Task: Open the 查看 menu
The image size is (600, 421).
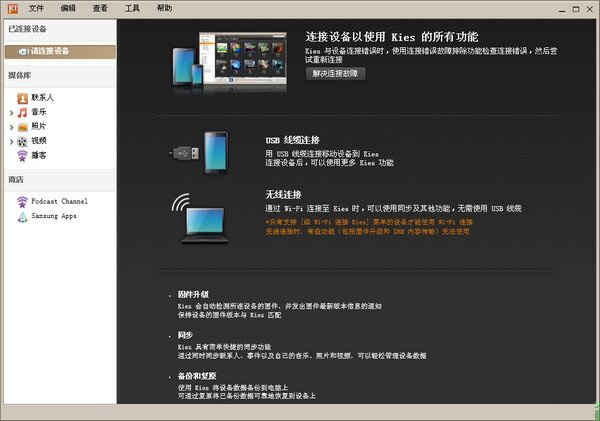Action: pos(100,8)
